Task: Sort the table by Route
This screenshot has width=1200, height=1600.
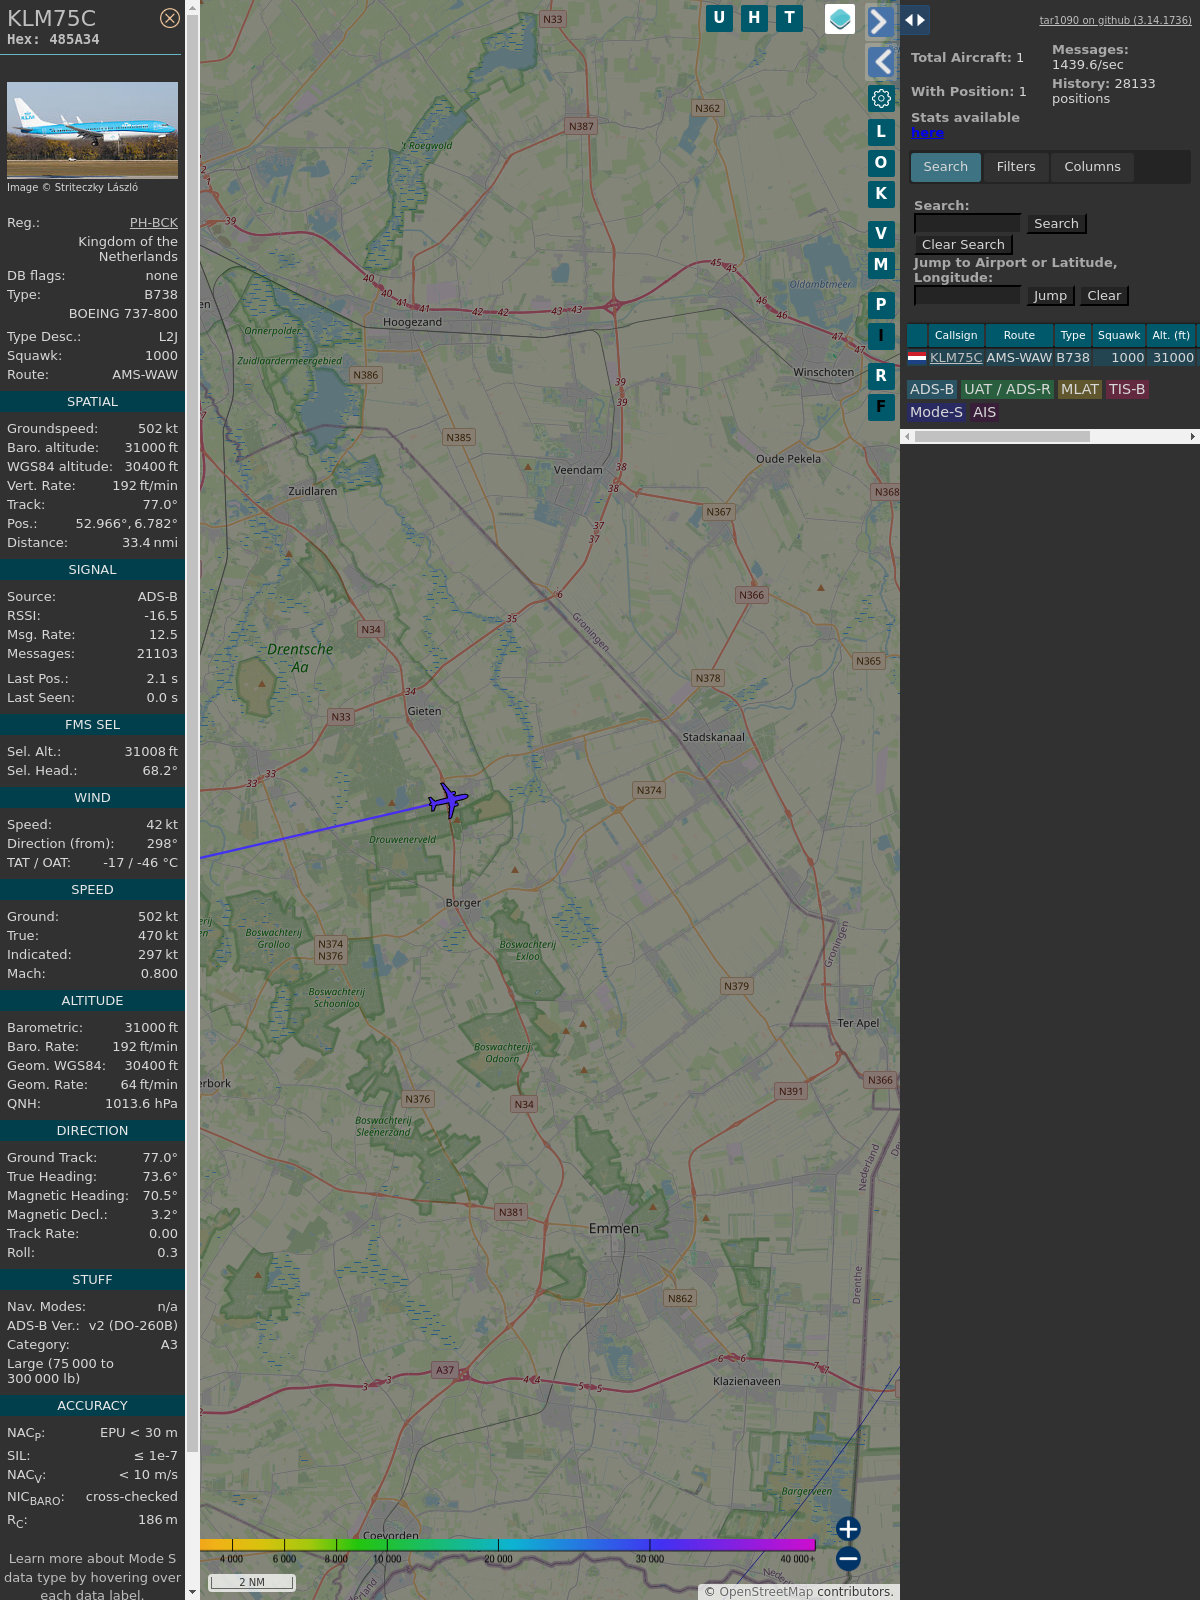Action: click(x=1019, y=336)
